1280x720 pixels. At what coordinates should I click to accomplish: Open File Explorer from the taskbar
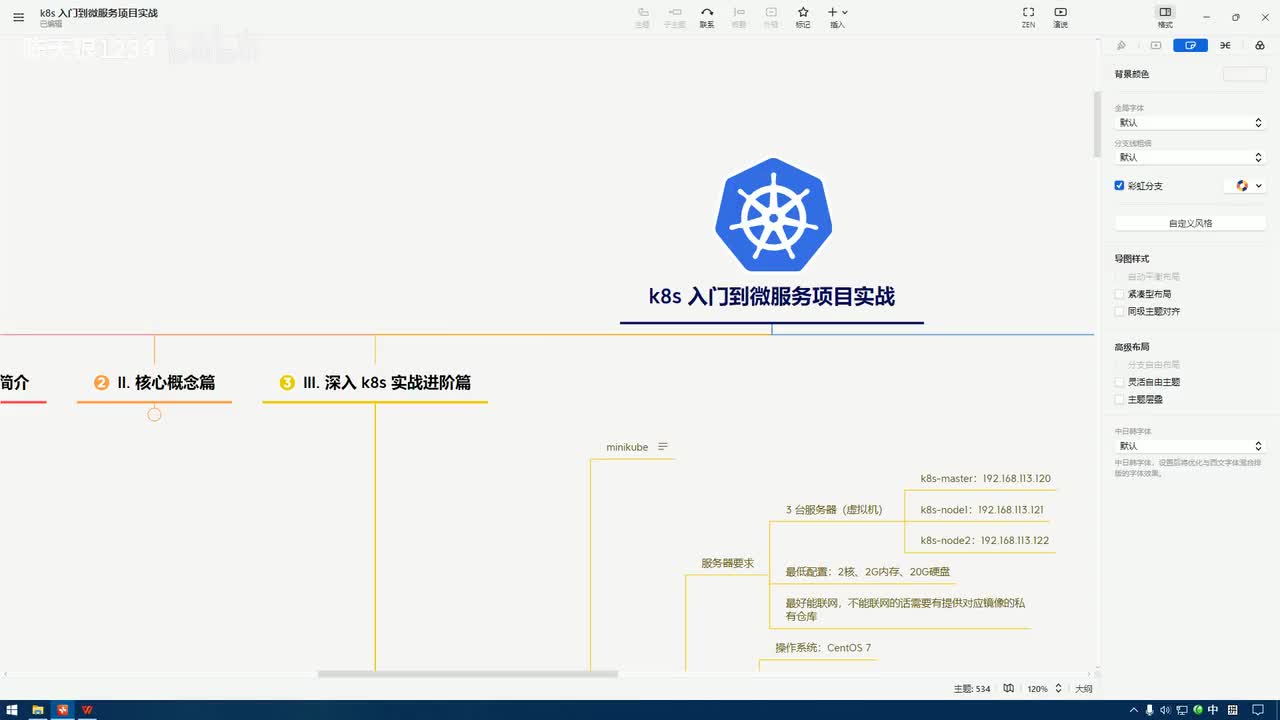[38, 710]
